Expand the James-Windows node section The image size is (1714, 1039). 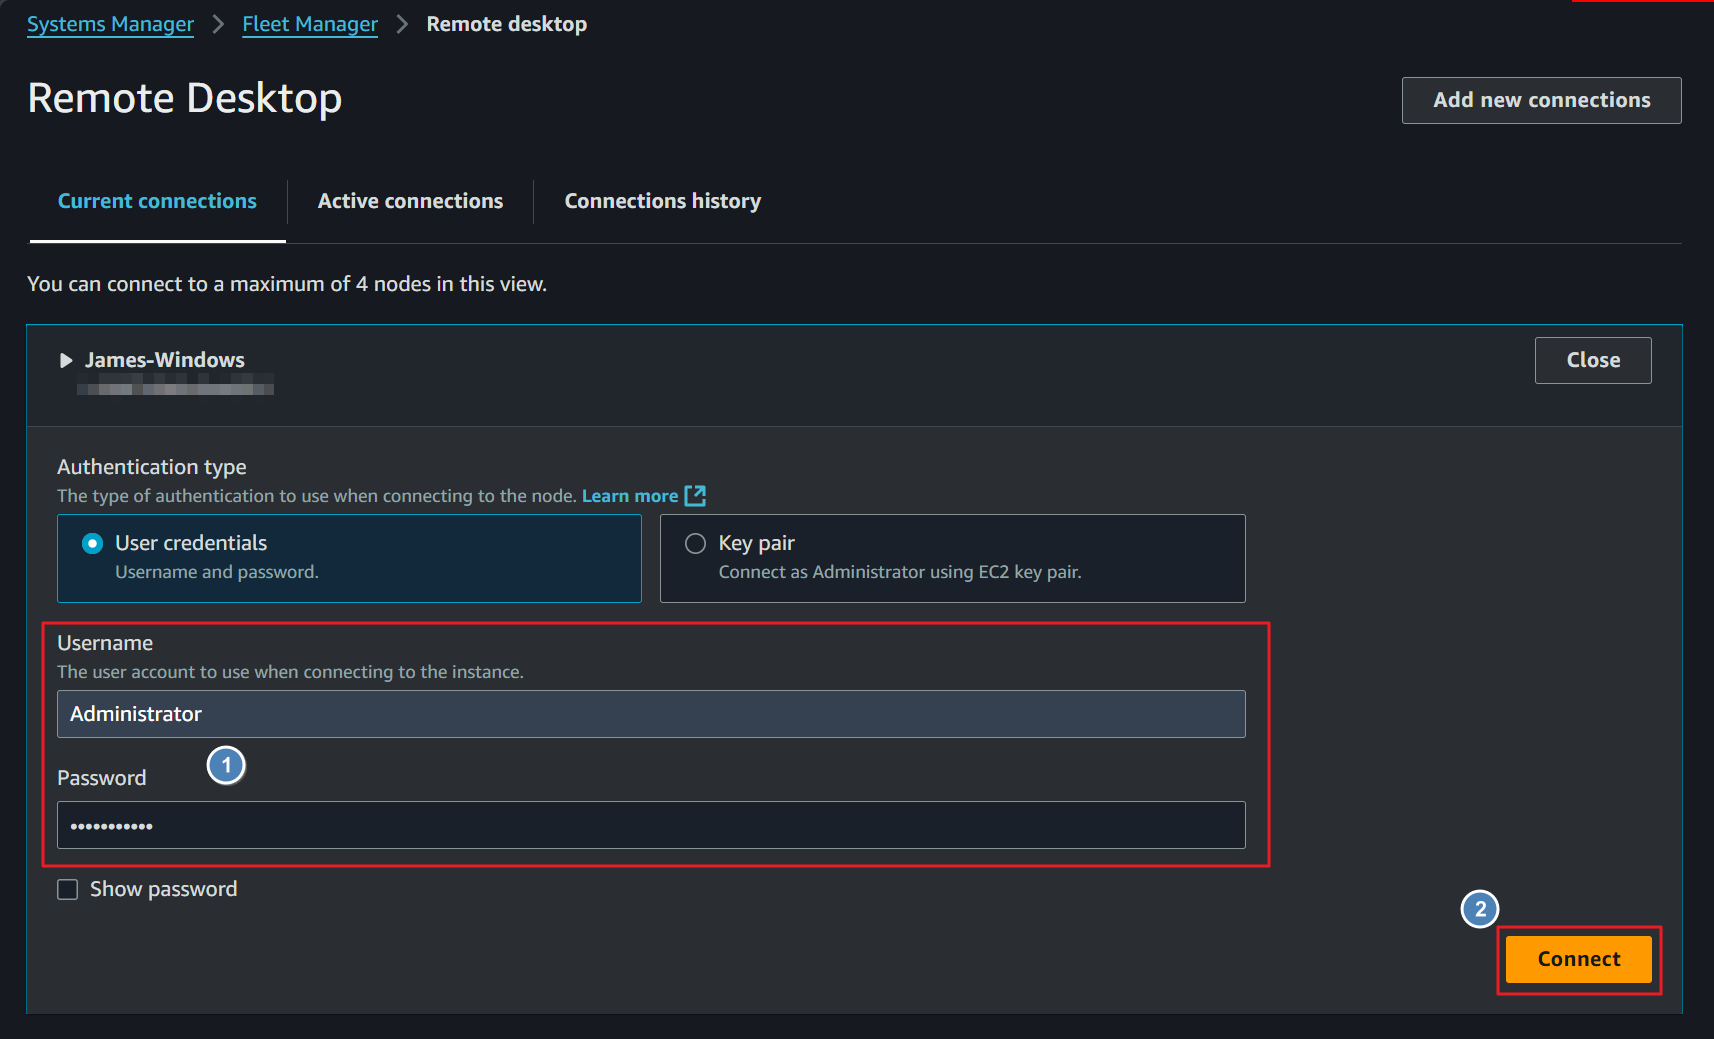click(x=66, y=360)
